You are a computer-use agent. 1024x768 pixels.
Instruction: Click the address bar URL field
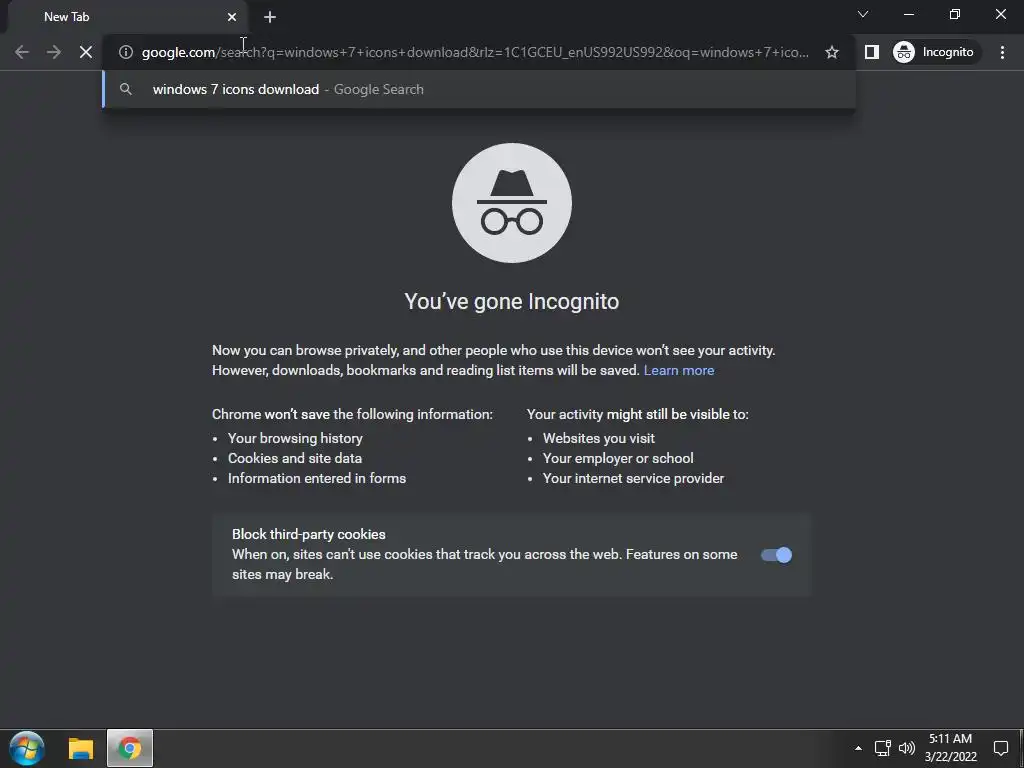click(475, 52)
